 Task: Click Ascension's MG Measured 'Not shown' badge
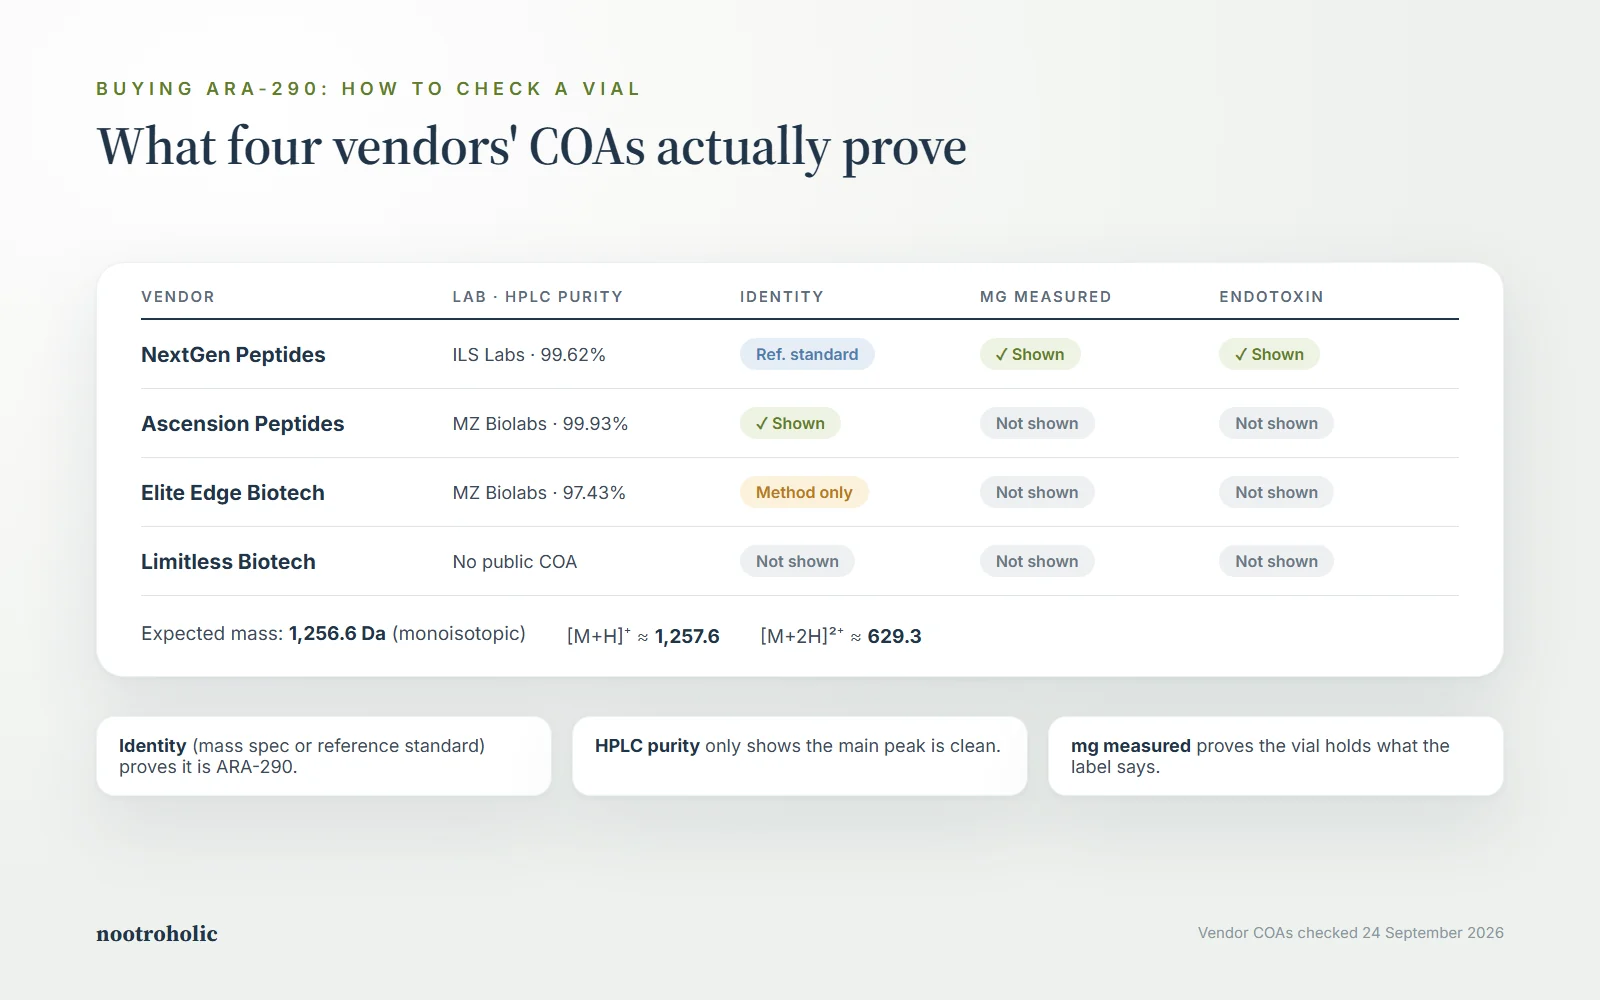pos(1037,423)
